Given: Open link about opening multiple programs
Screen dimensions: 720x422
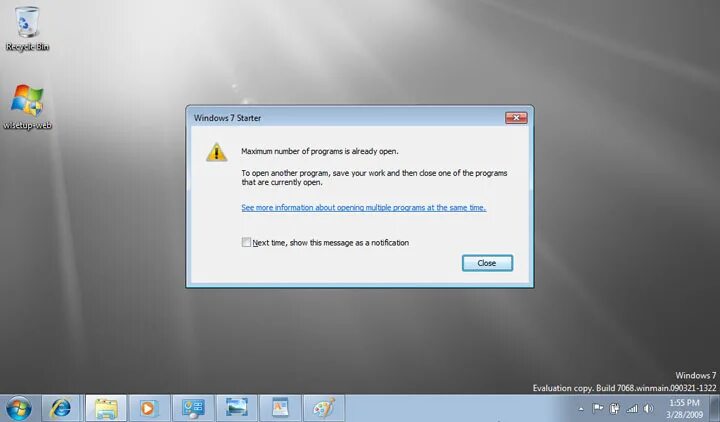Looking at the screenshot, I should [x=364, y=208].
